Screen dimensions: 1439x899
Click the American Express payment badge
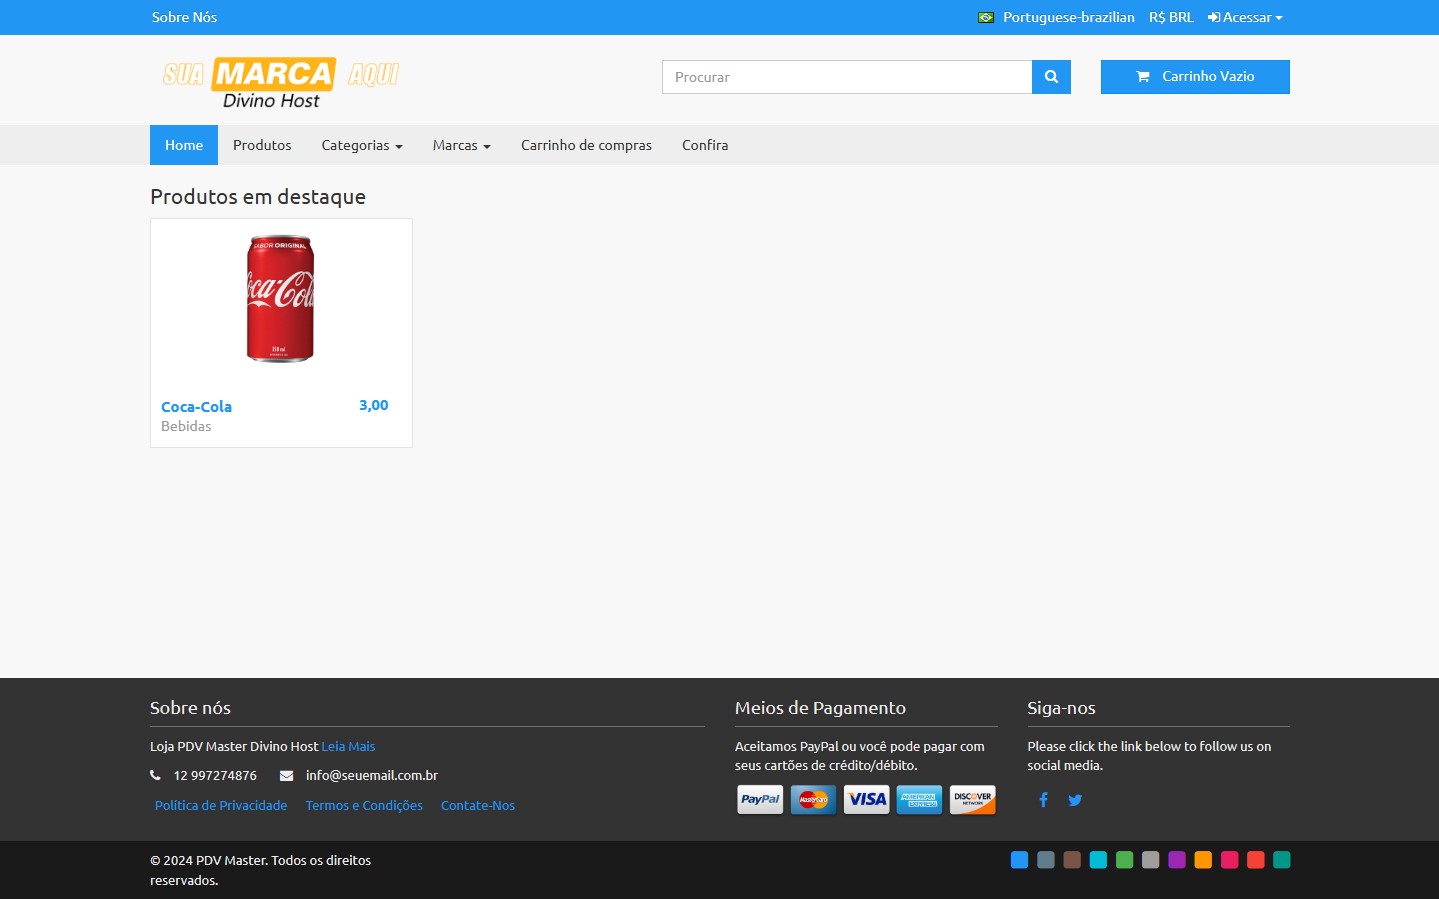click(x=919, y=800)
